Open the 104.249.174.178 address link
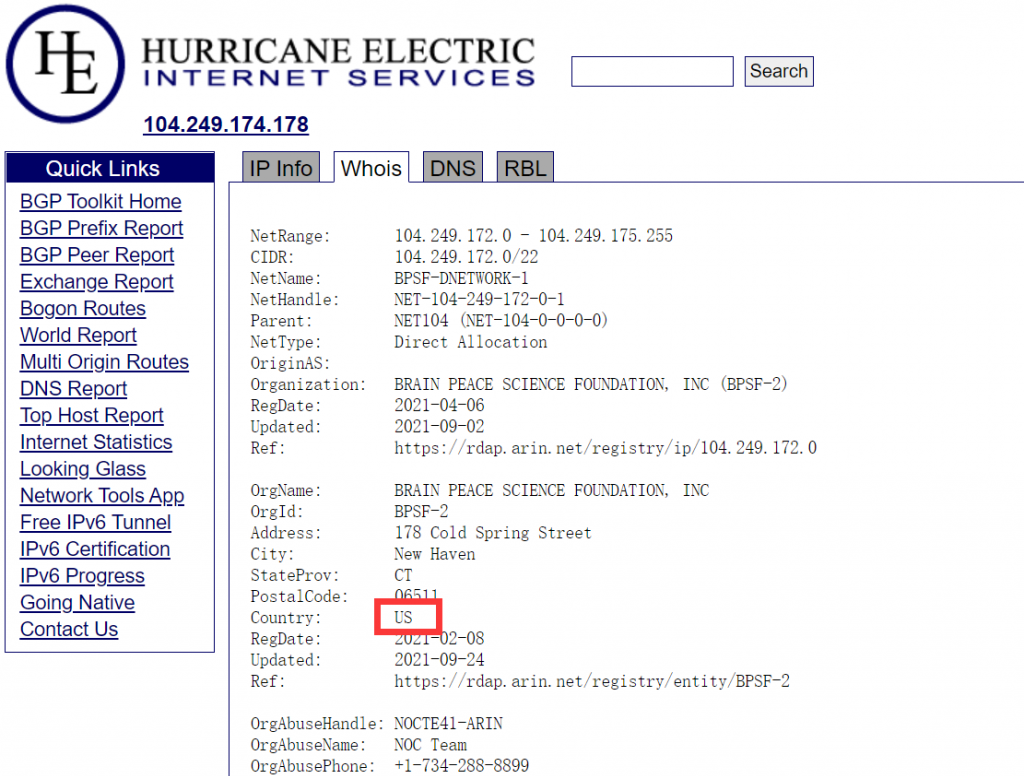 coord(226,124)
